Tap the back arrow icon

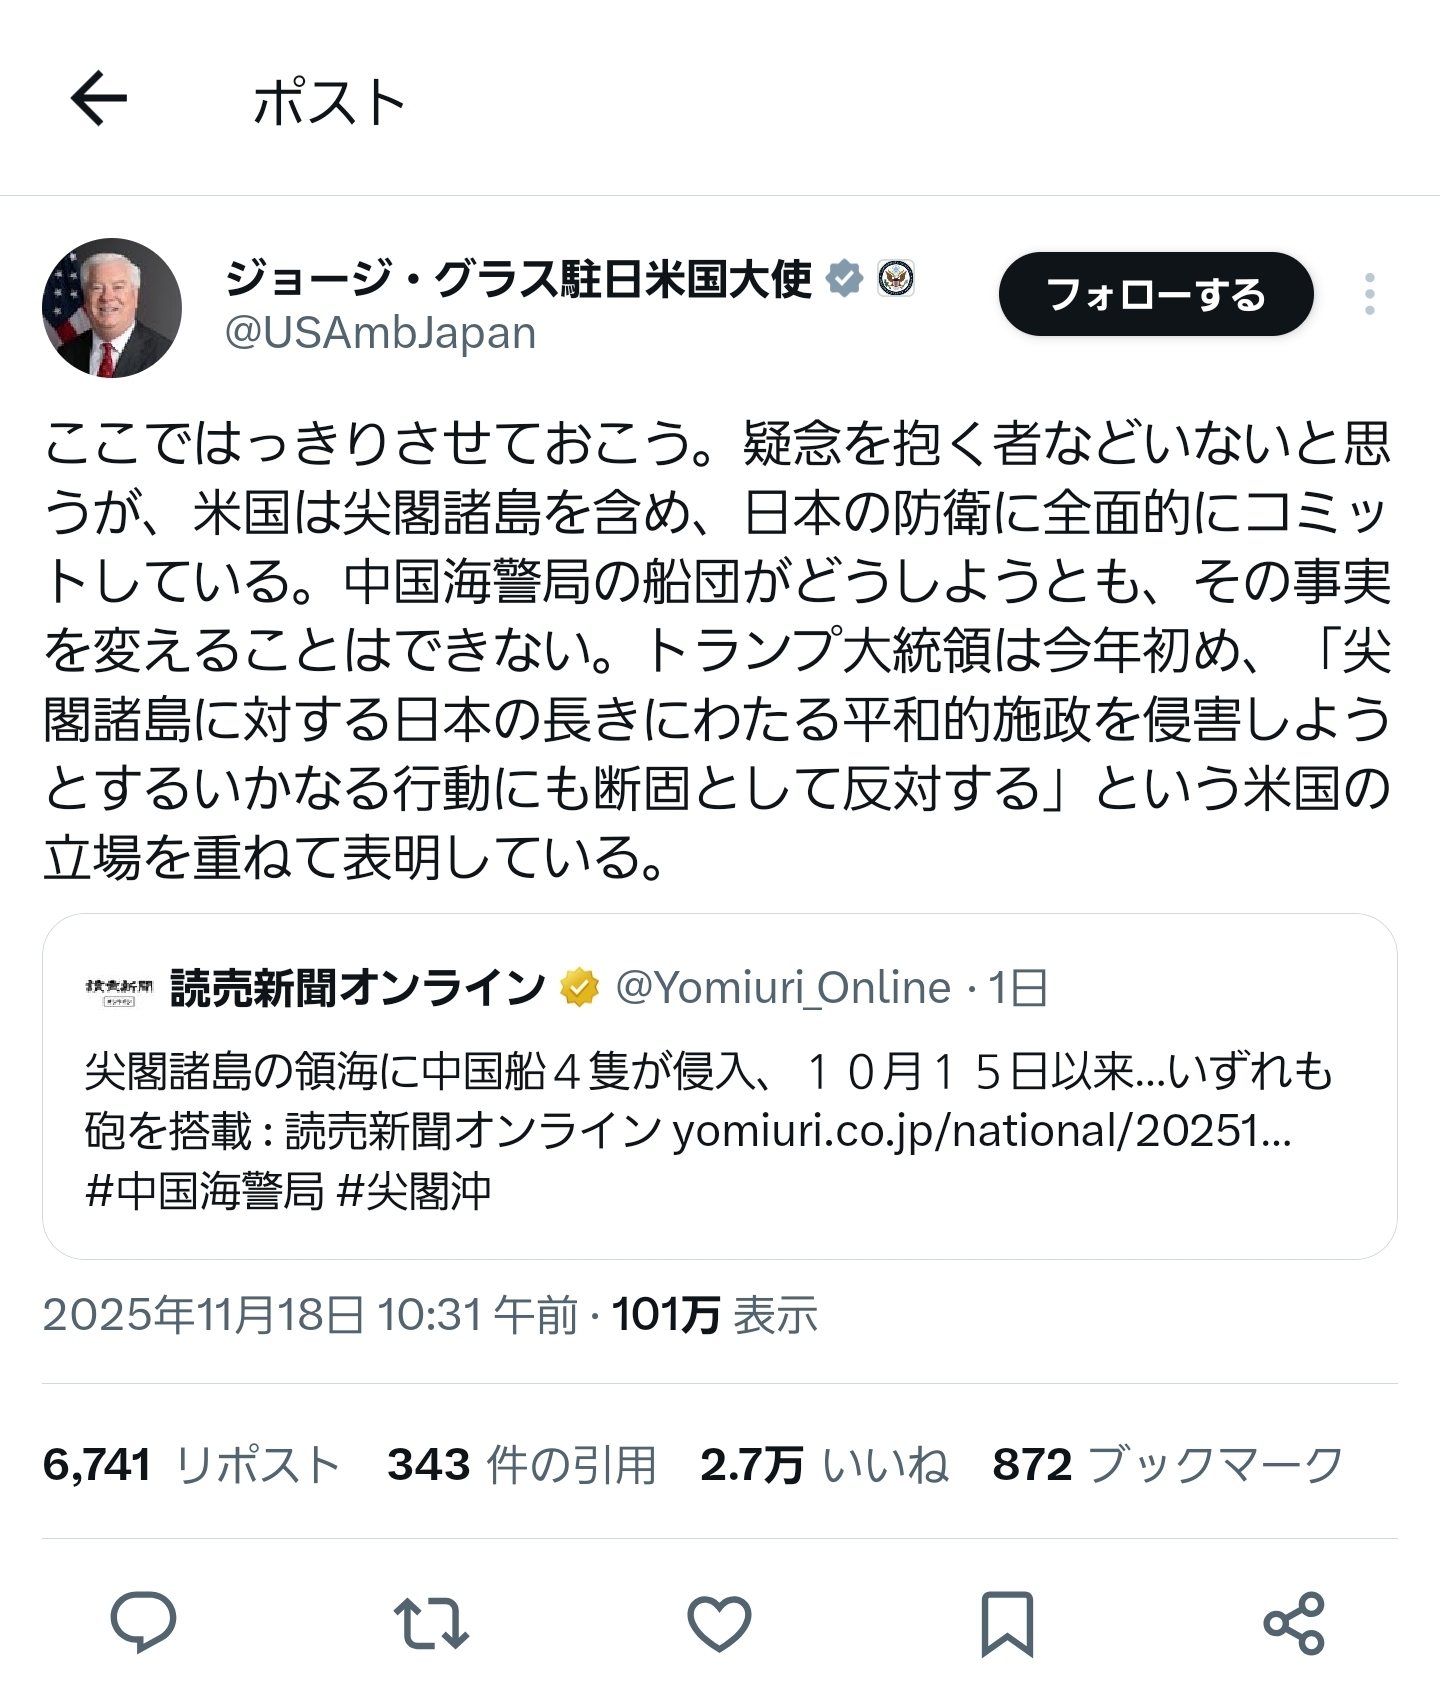[99, 99]
